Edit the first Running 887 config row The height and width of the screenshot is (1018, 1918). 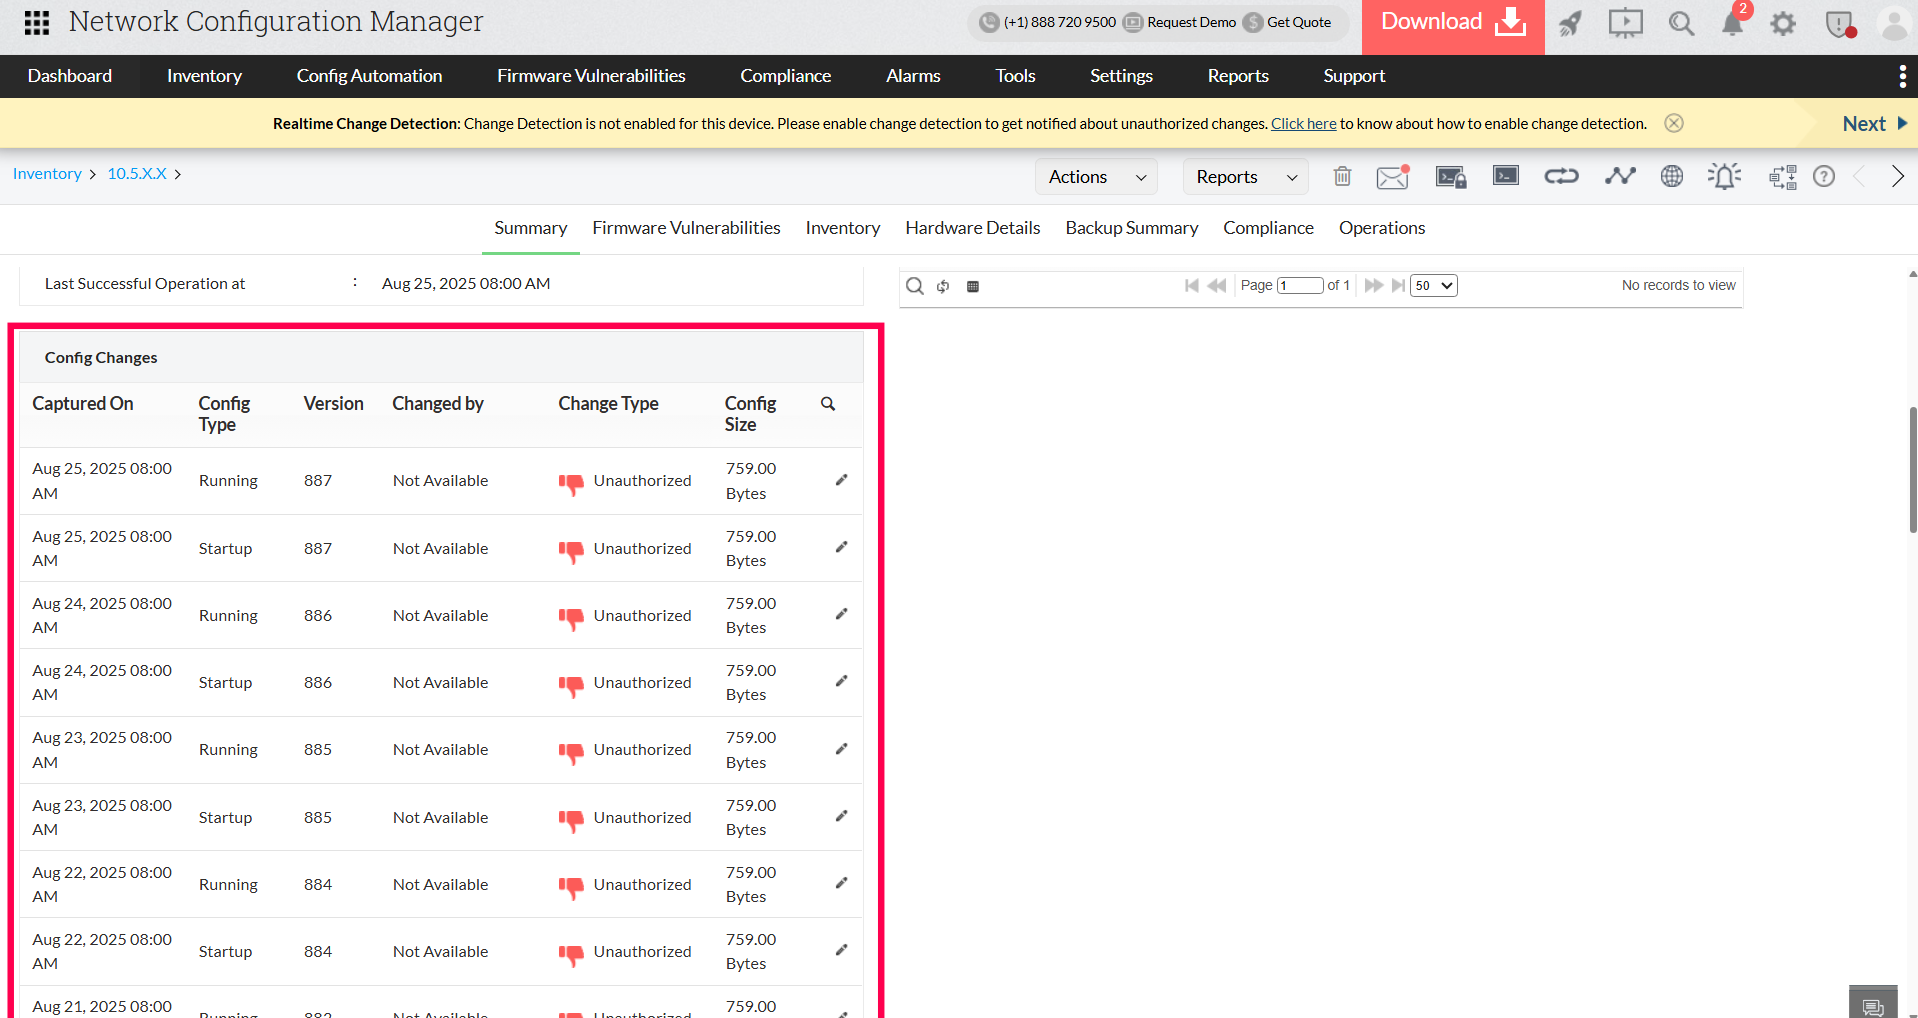[841, 481]
